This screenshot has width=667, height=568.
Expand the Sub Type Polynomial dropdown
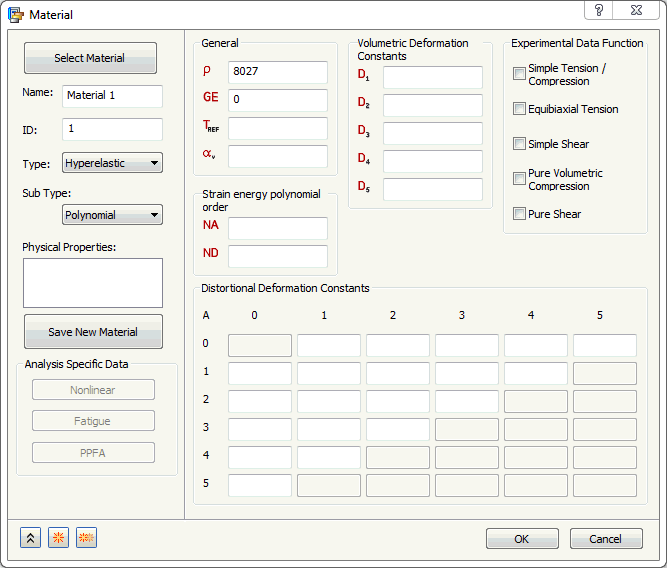(x=112, y=215)
